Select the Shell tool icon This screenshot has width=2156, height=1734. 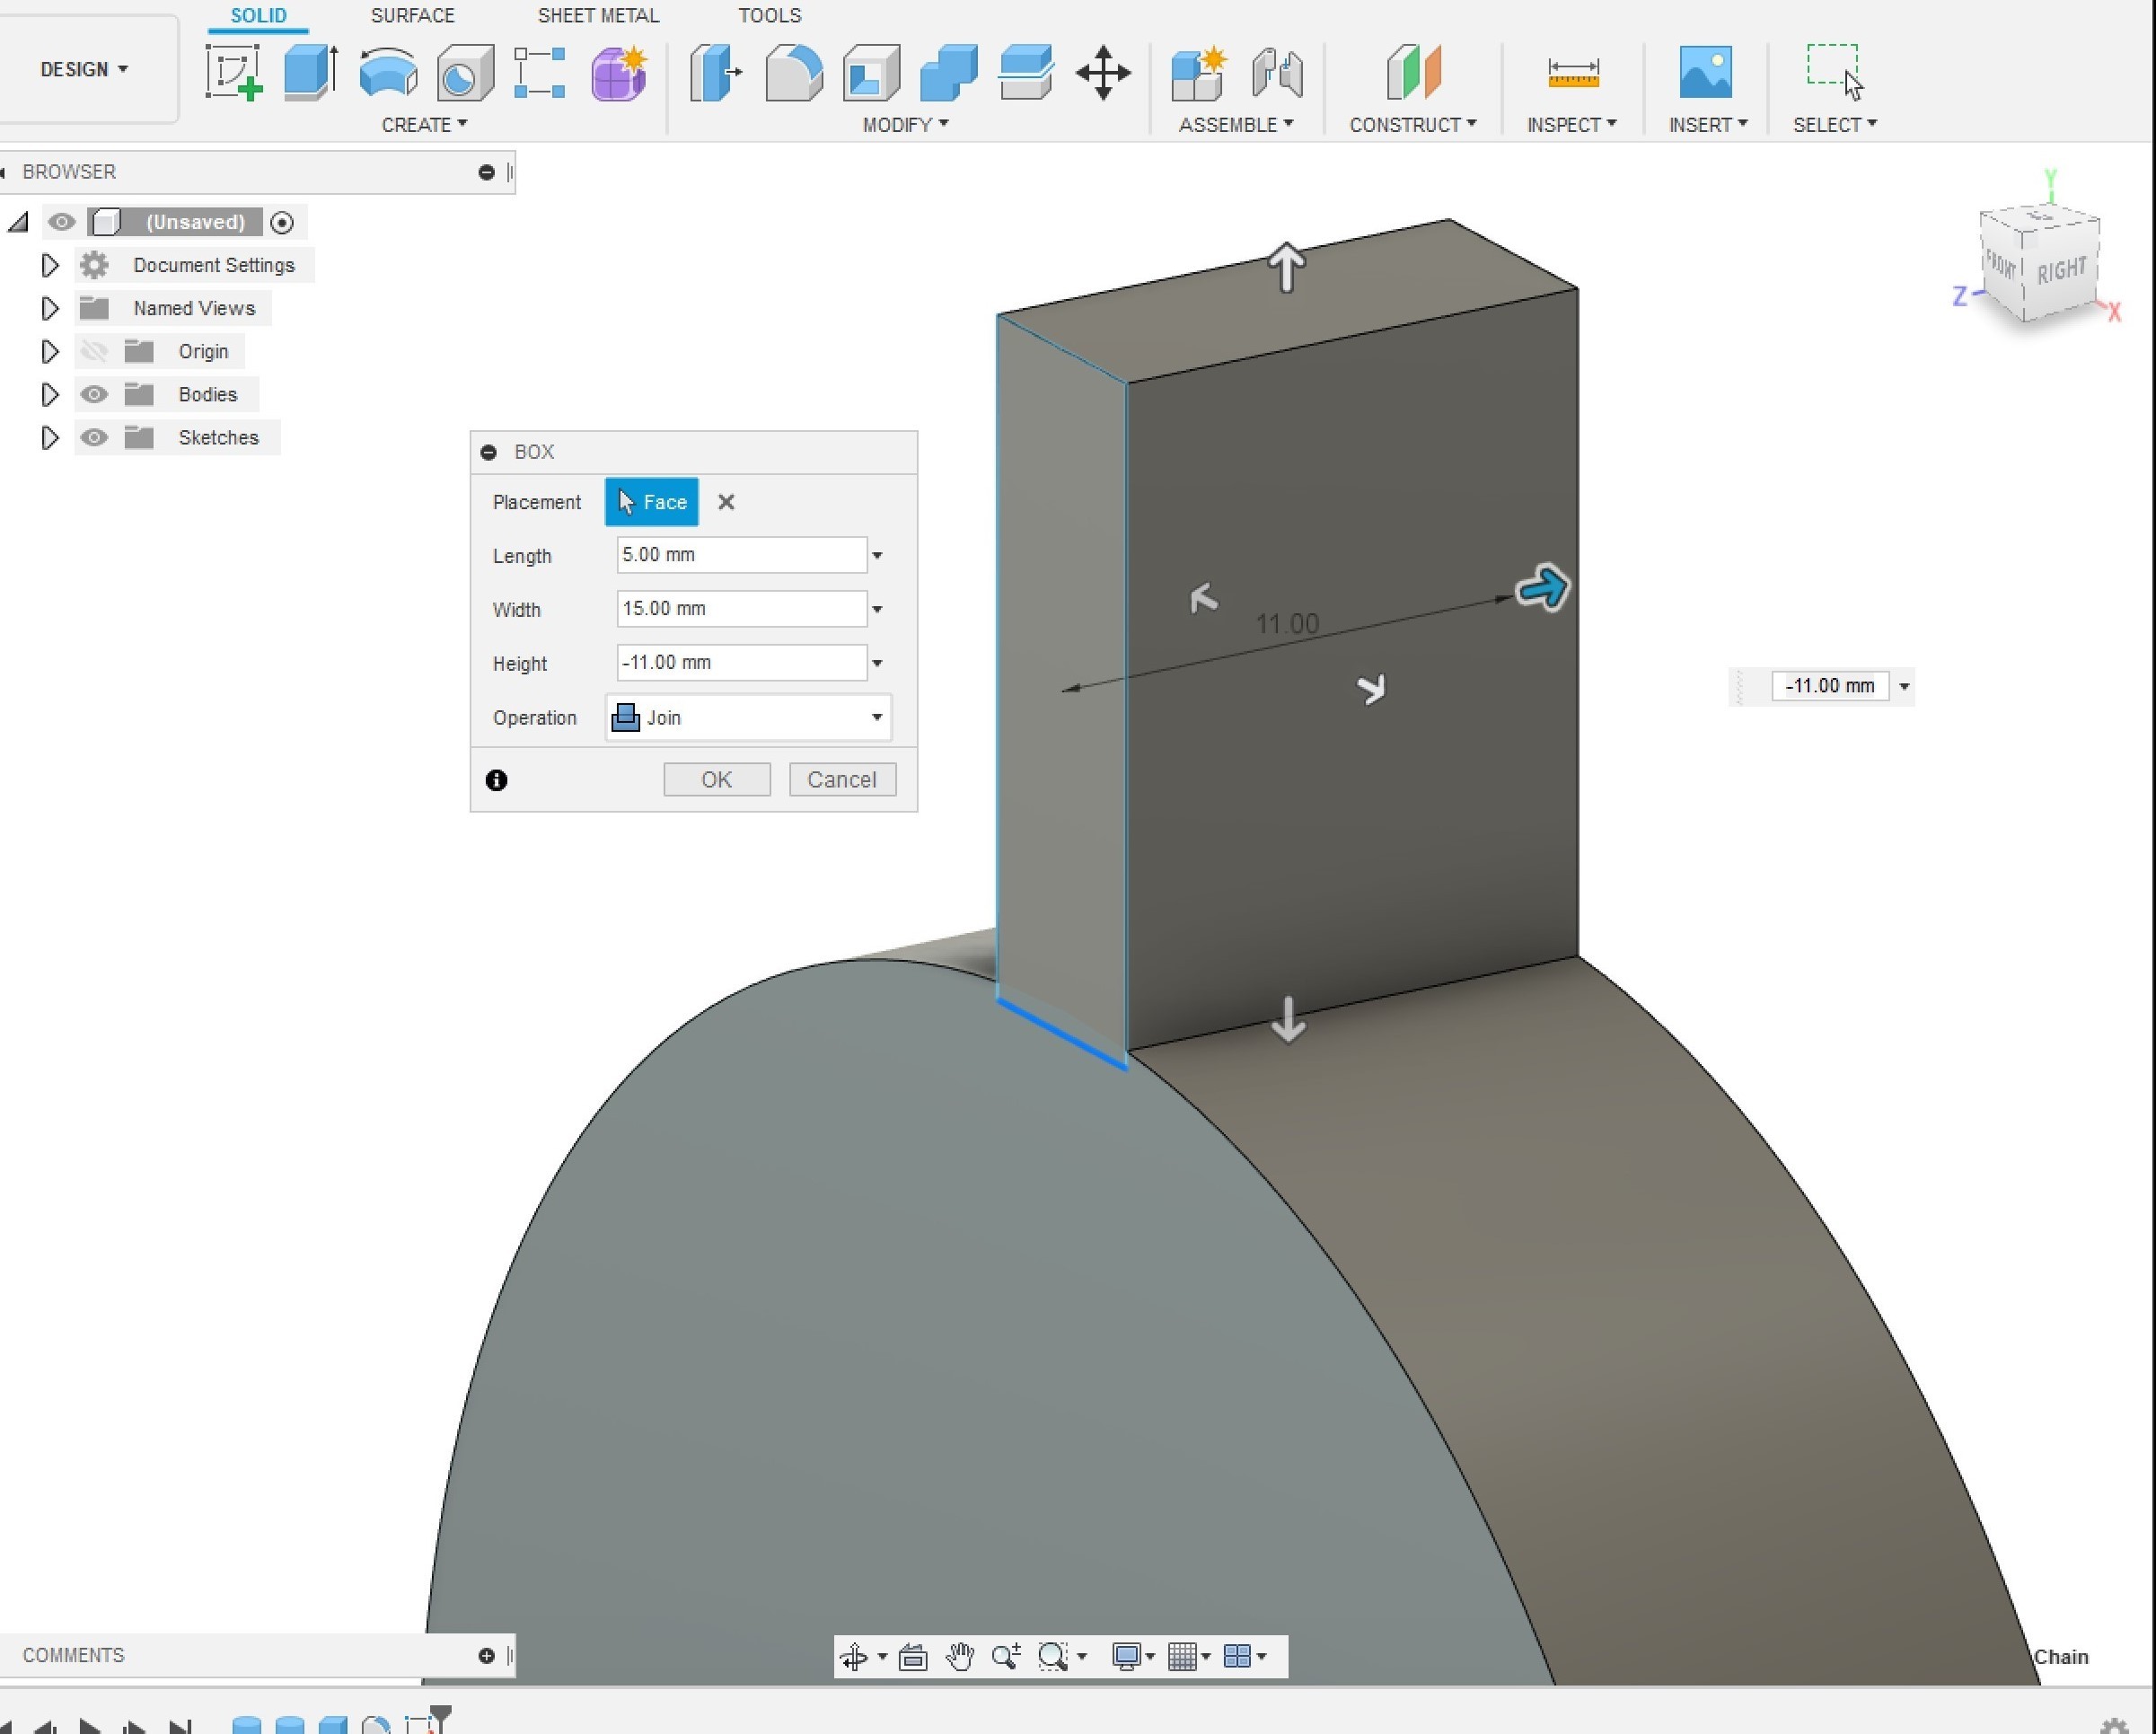(x=871, y=72)
